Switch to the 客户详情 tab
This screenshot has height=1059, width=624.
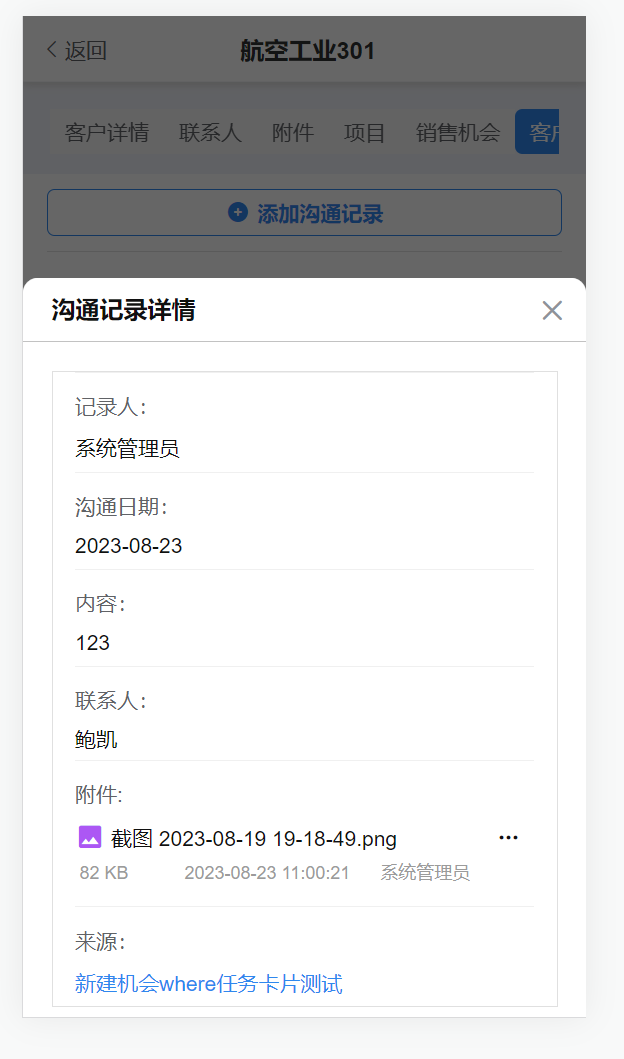click(107, 133)
